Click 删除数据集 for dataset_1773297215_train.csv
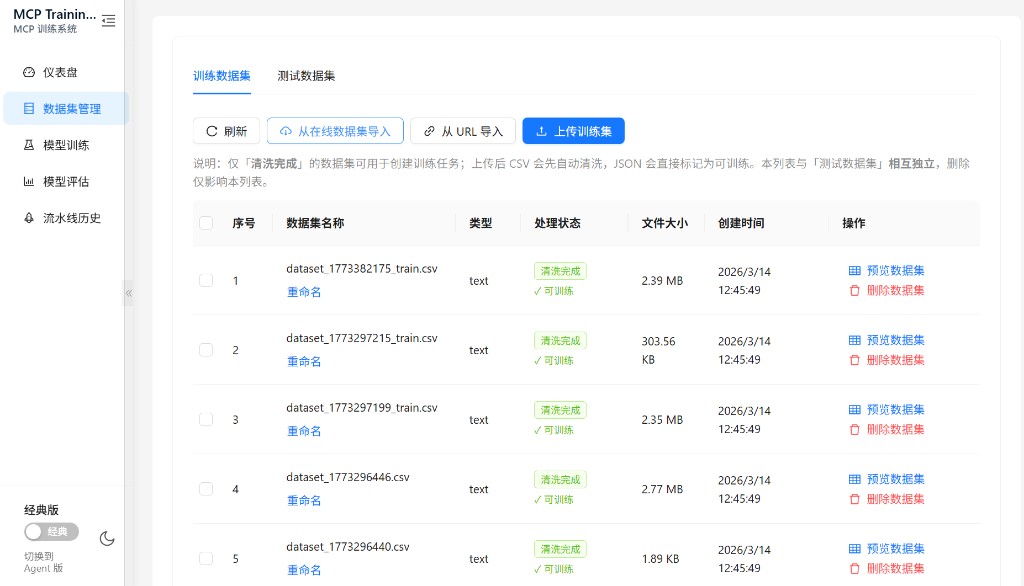 (886, 360)
